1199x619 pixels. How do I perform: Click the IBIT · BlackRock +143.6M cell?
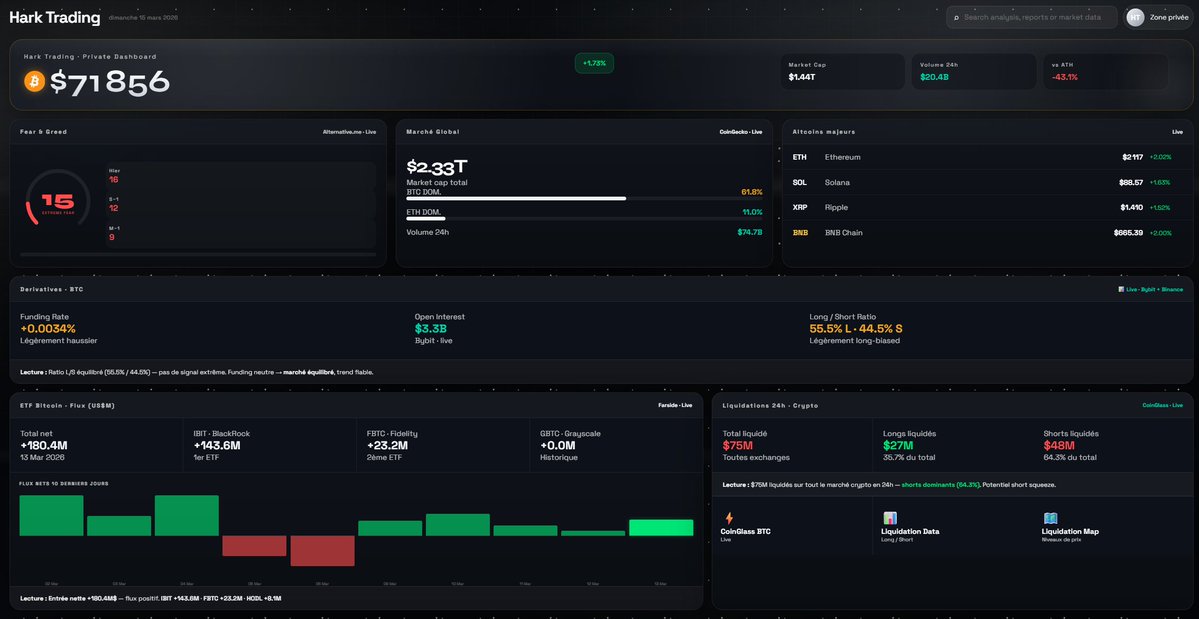pyautogui.click(x=270, y=445)
